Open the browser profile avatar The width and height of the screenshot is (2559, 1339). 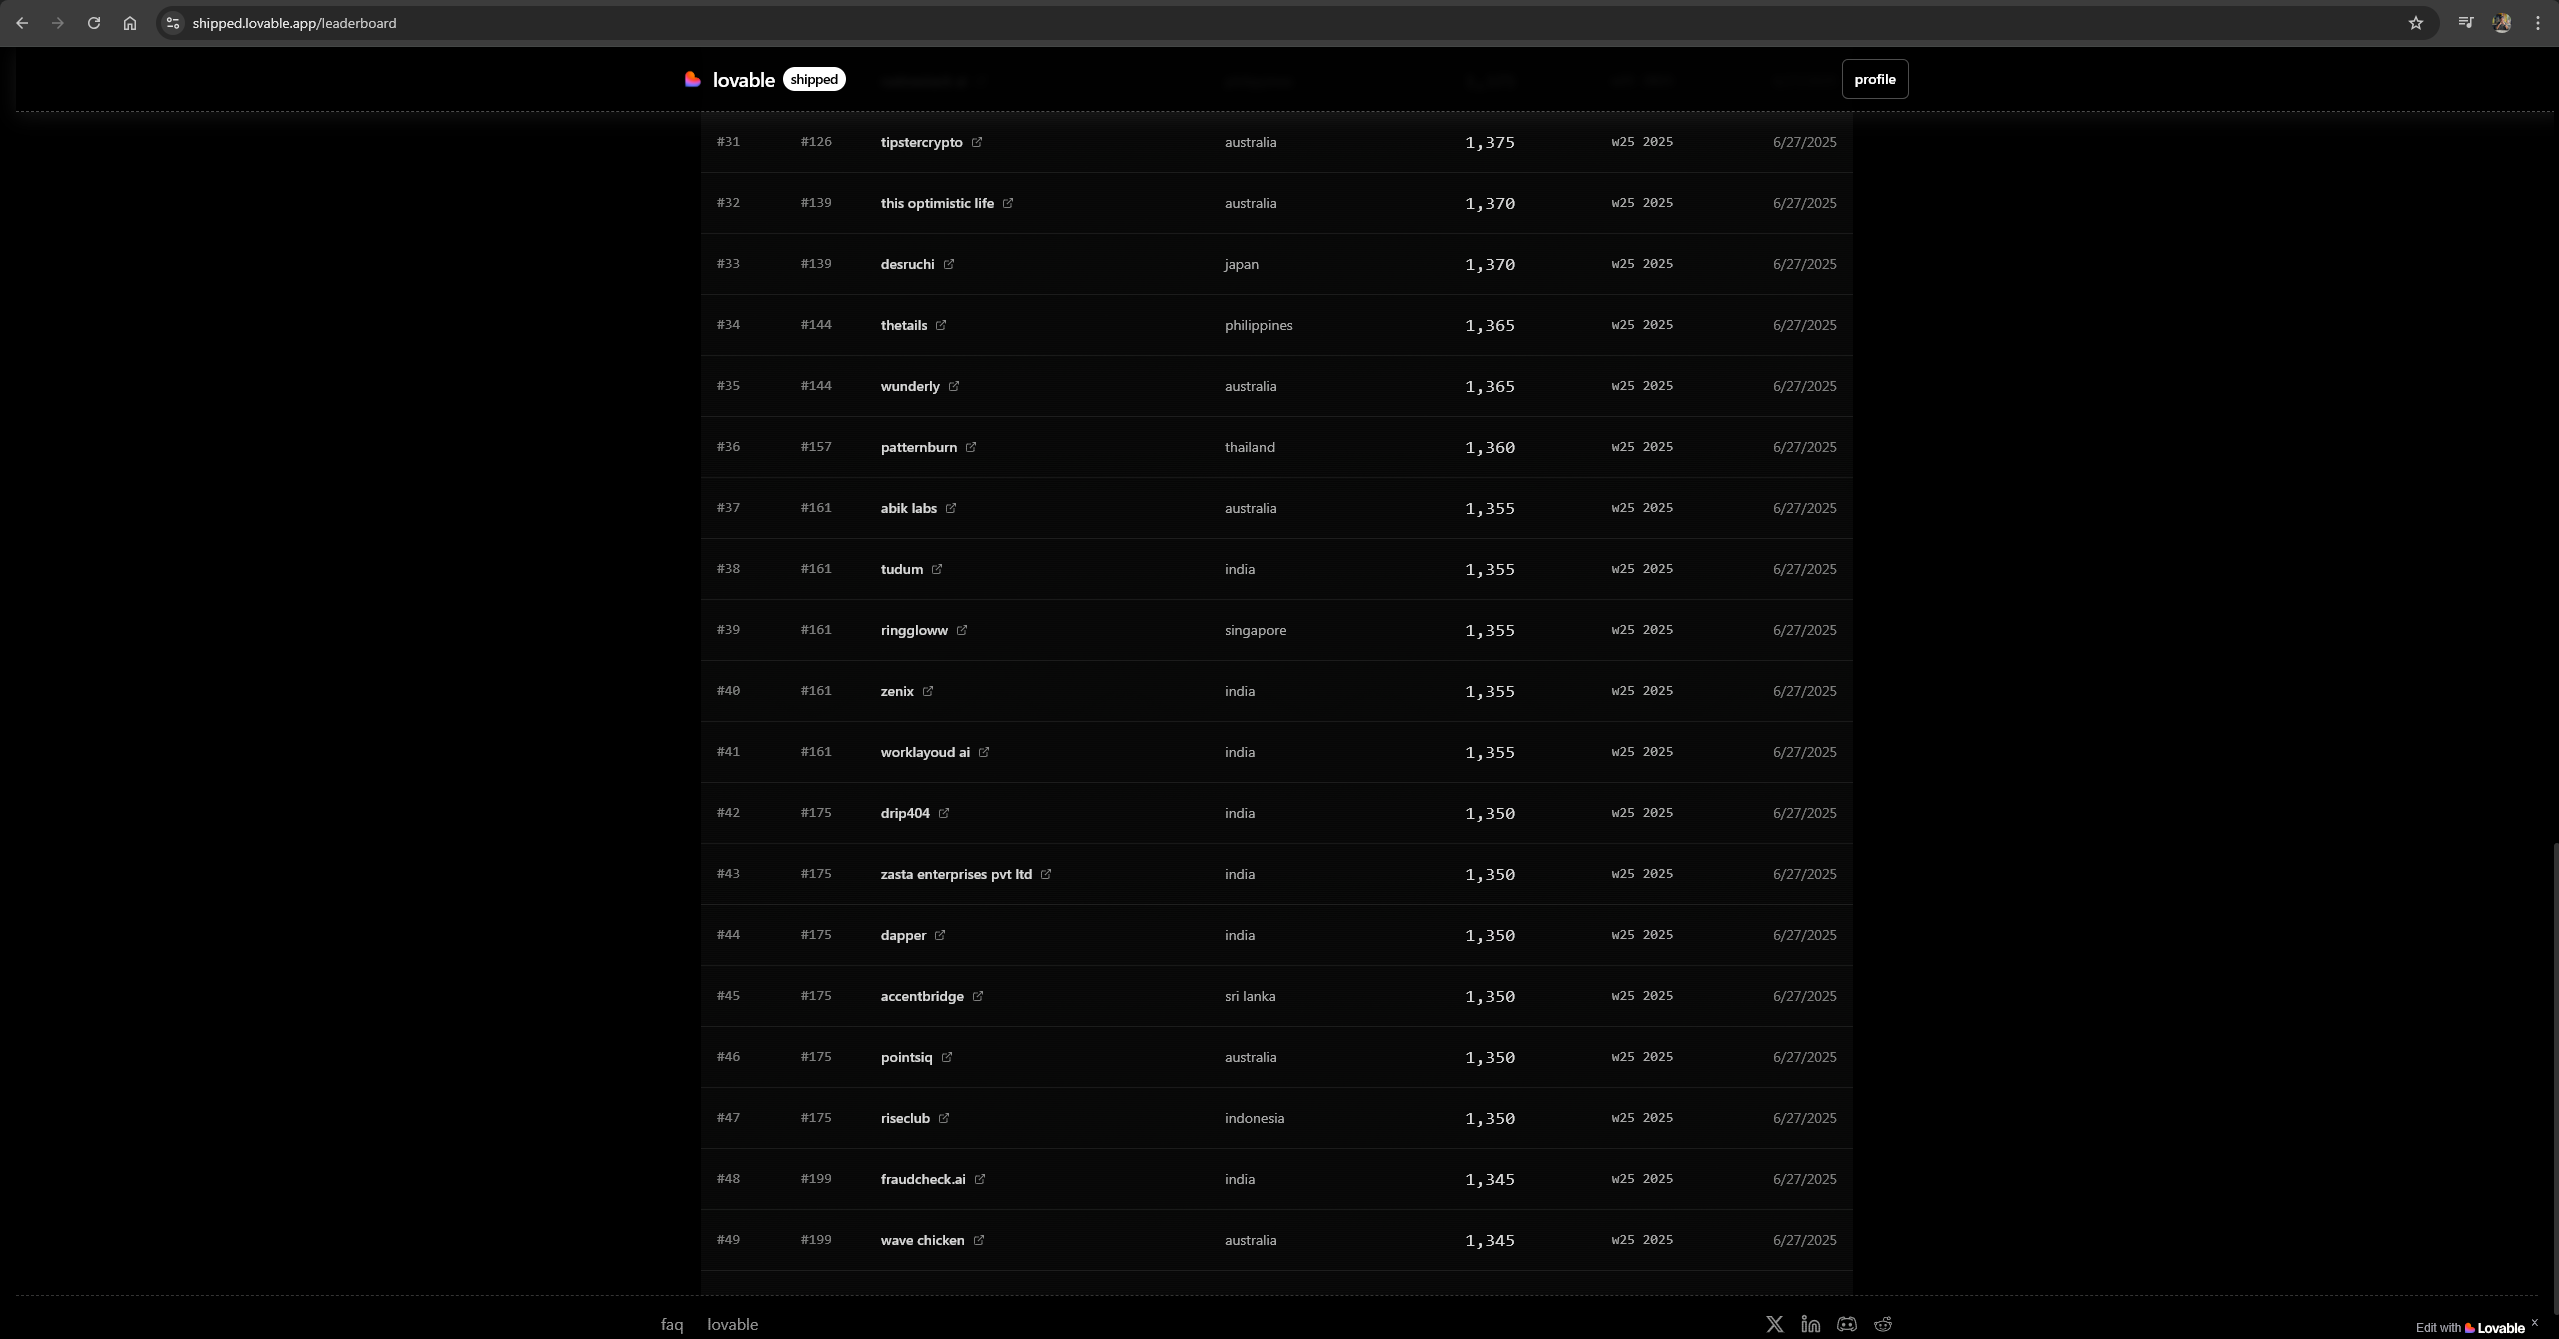pos(2502,23)
